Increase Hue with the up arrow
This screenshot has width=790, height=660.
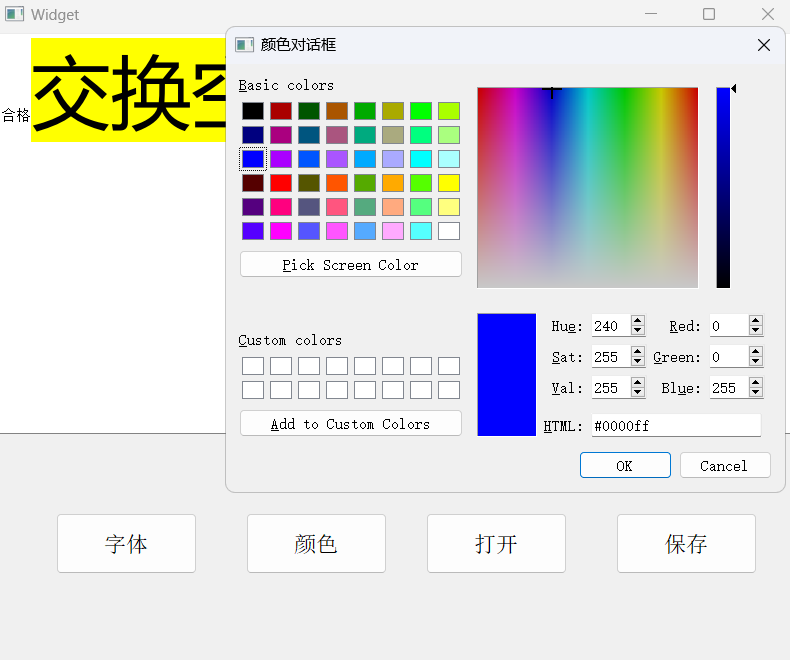638,321
